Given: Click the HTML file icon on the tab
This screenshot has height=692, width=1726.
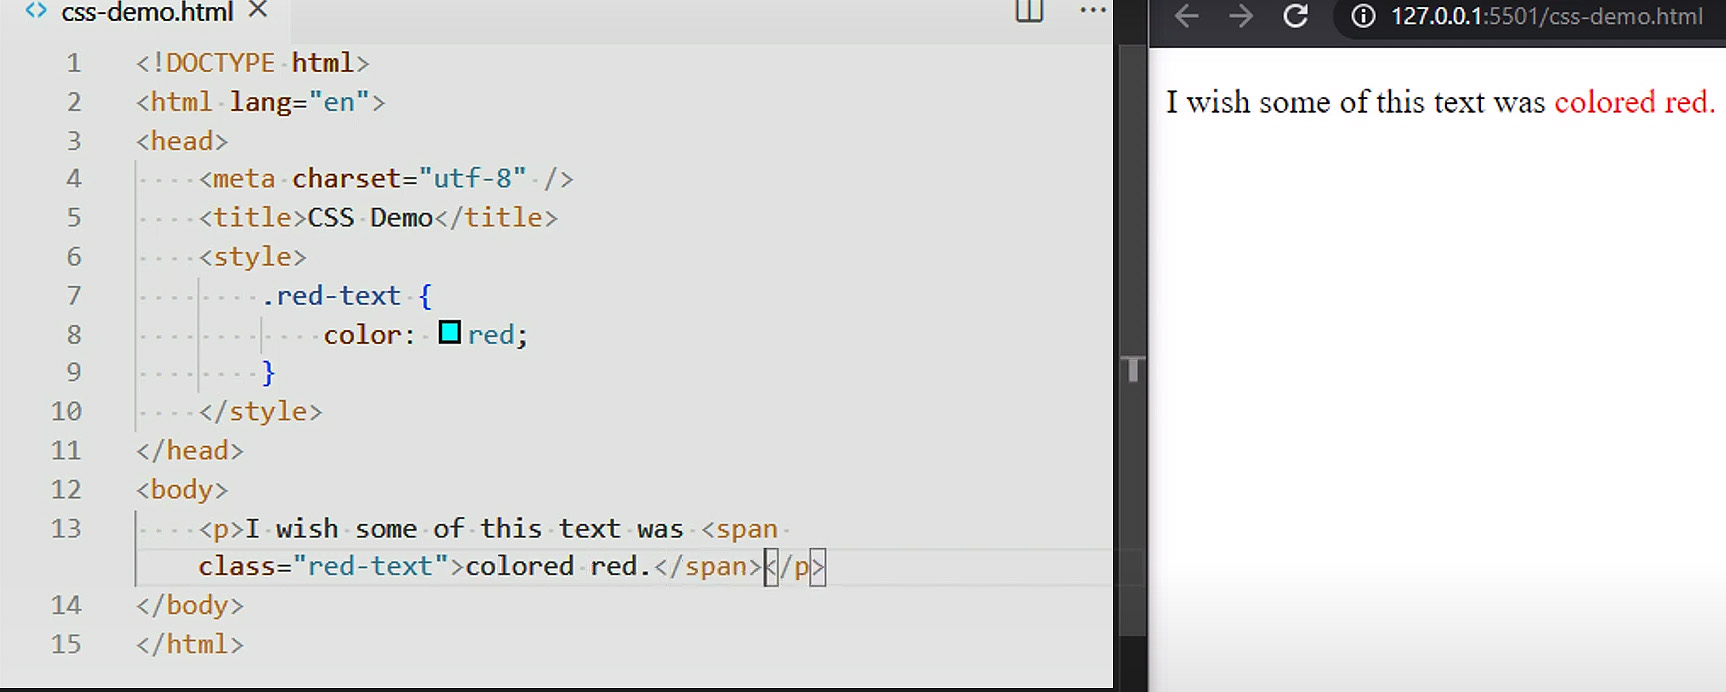Looking at the screenshot, I should point(36,11).
